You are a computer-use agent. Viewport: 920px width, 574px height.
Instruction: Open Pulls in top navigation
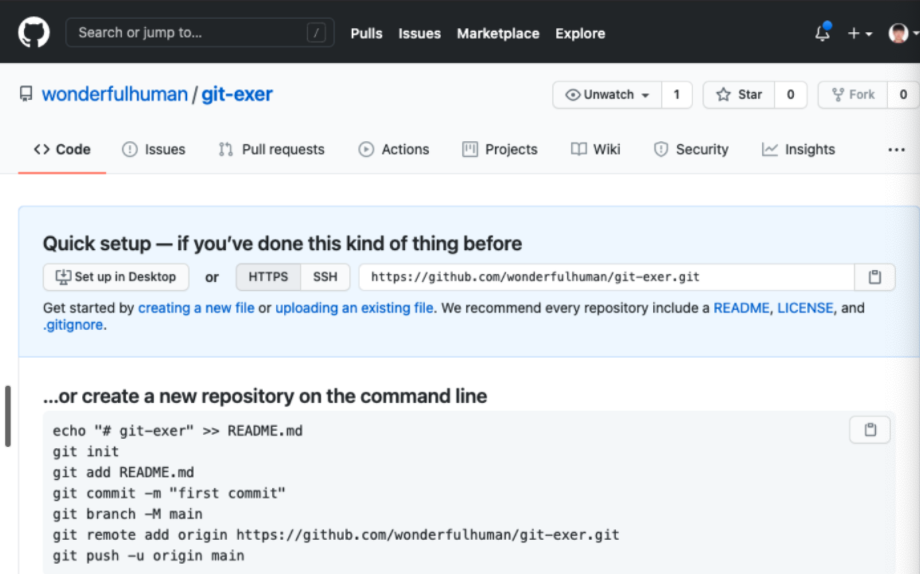(366, 33)
